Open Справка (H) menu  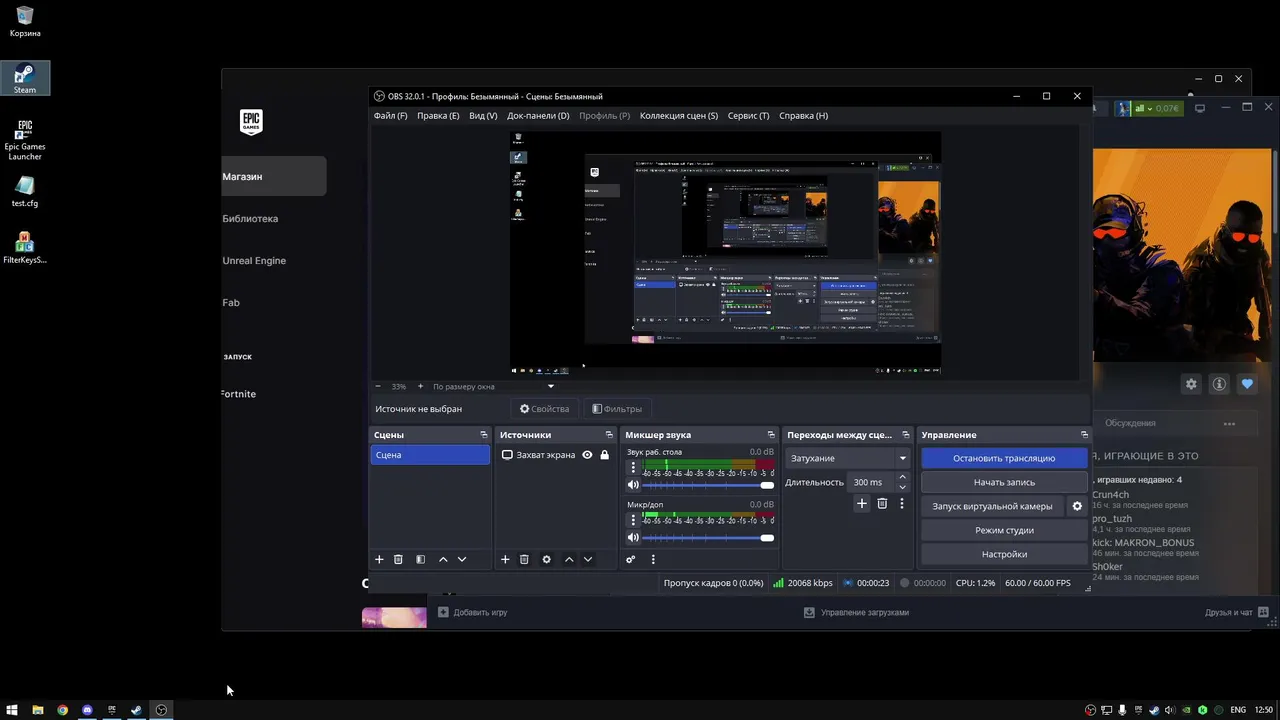(x=803, y=116)
